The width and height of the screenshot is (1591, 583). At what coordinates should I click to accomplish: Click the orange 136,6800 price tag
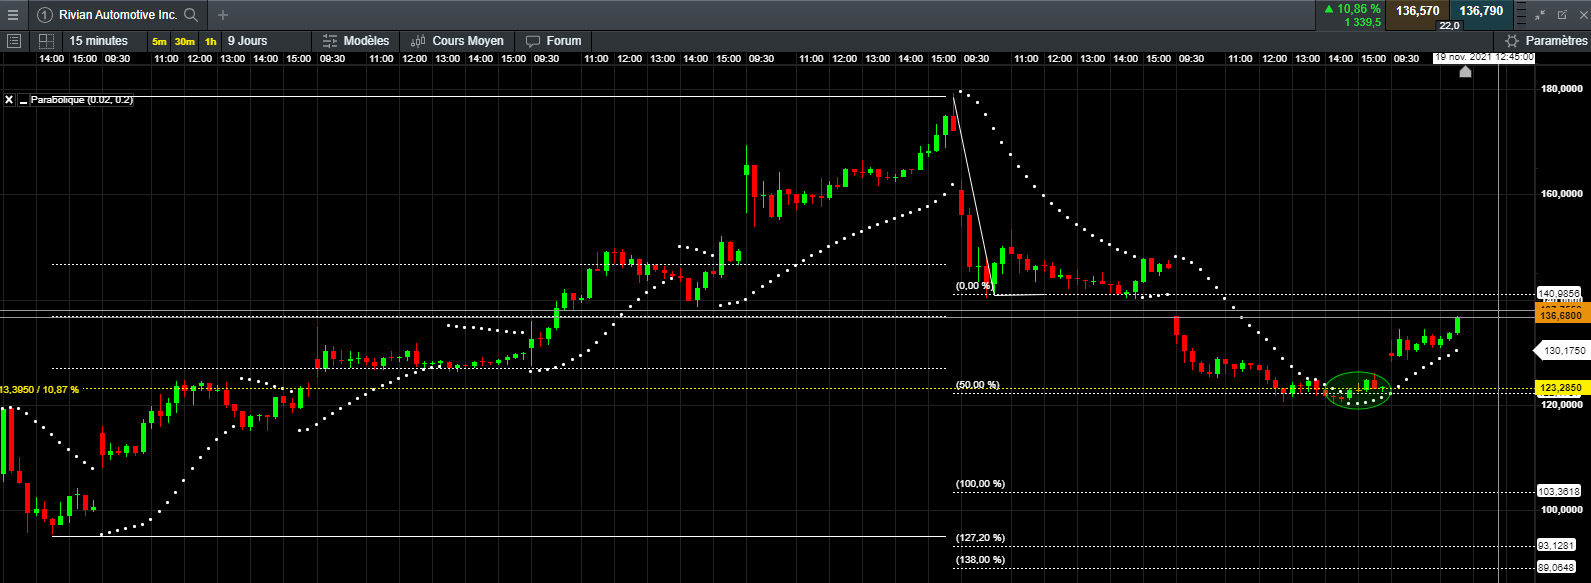click(1561, 315)
